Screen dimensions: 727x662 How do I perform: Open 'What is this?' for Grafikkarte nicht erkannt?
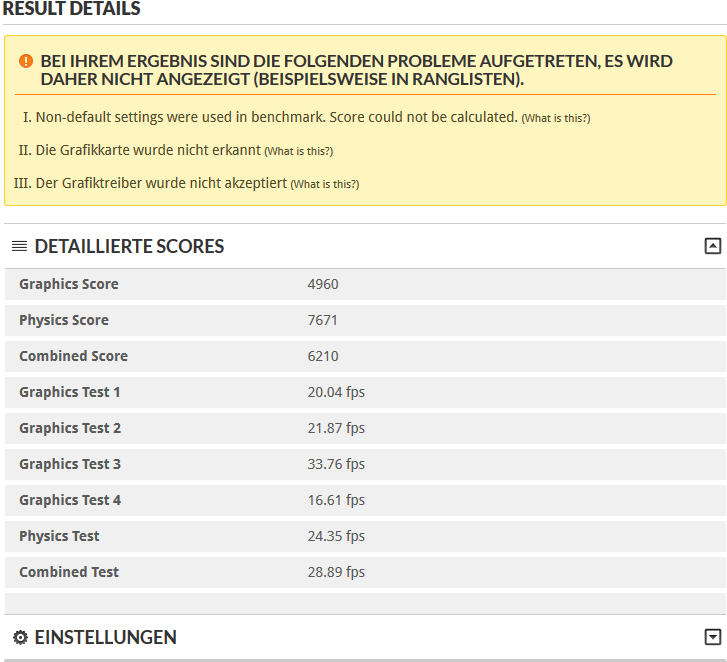point(298,151)
